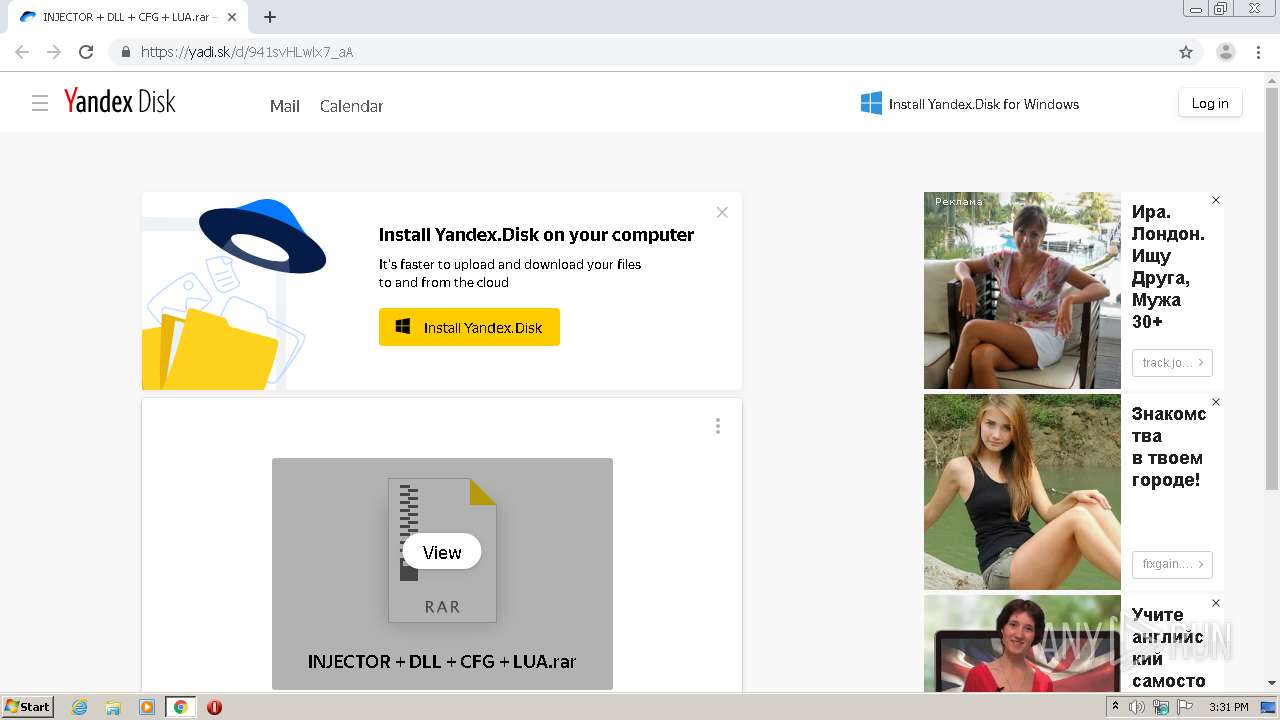Open the track.jo... ad link
This screenshot has height=720, width=1280.
click(x=1172, y=363)
